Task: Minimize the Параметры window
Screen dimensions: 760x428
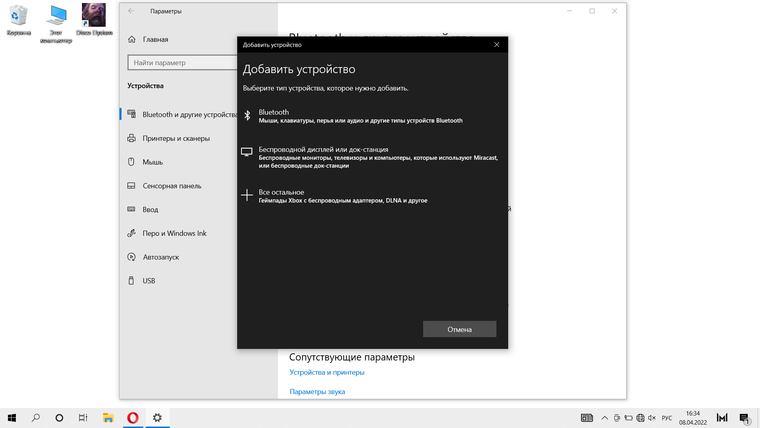Action: 570,11
